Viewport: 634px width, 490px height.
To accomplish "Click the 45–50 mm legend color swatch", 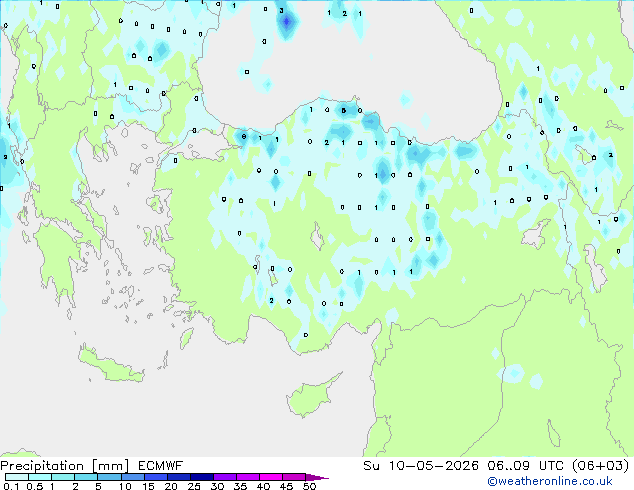I will pos(294,477).
